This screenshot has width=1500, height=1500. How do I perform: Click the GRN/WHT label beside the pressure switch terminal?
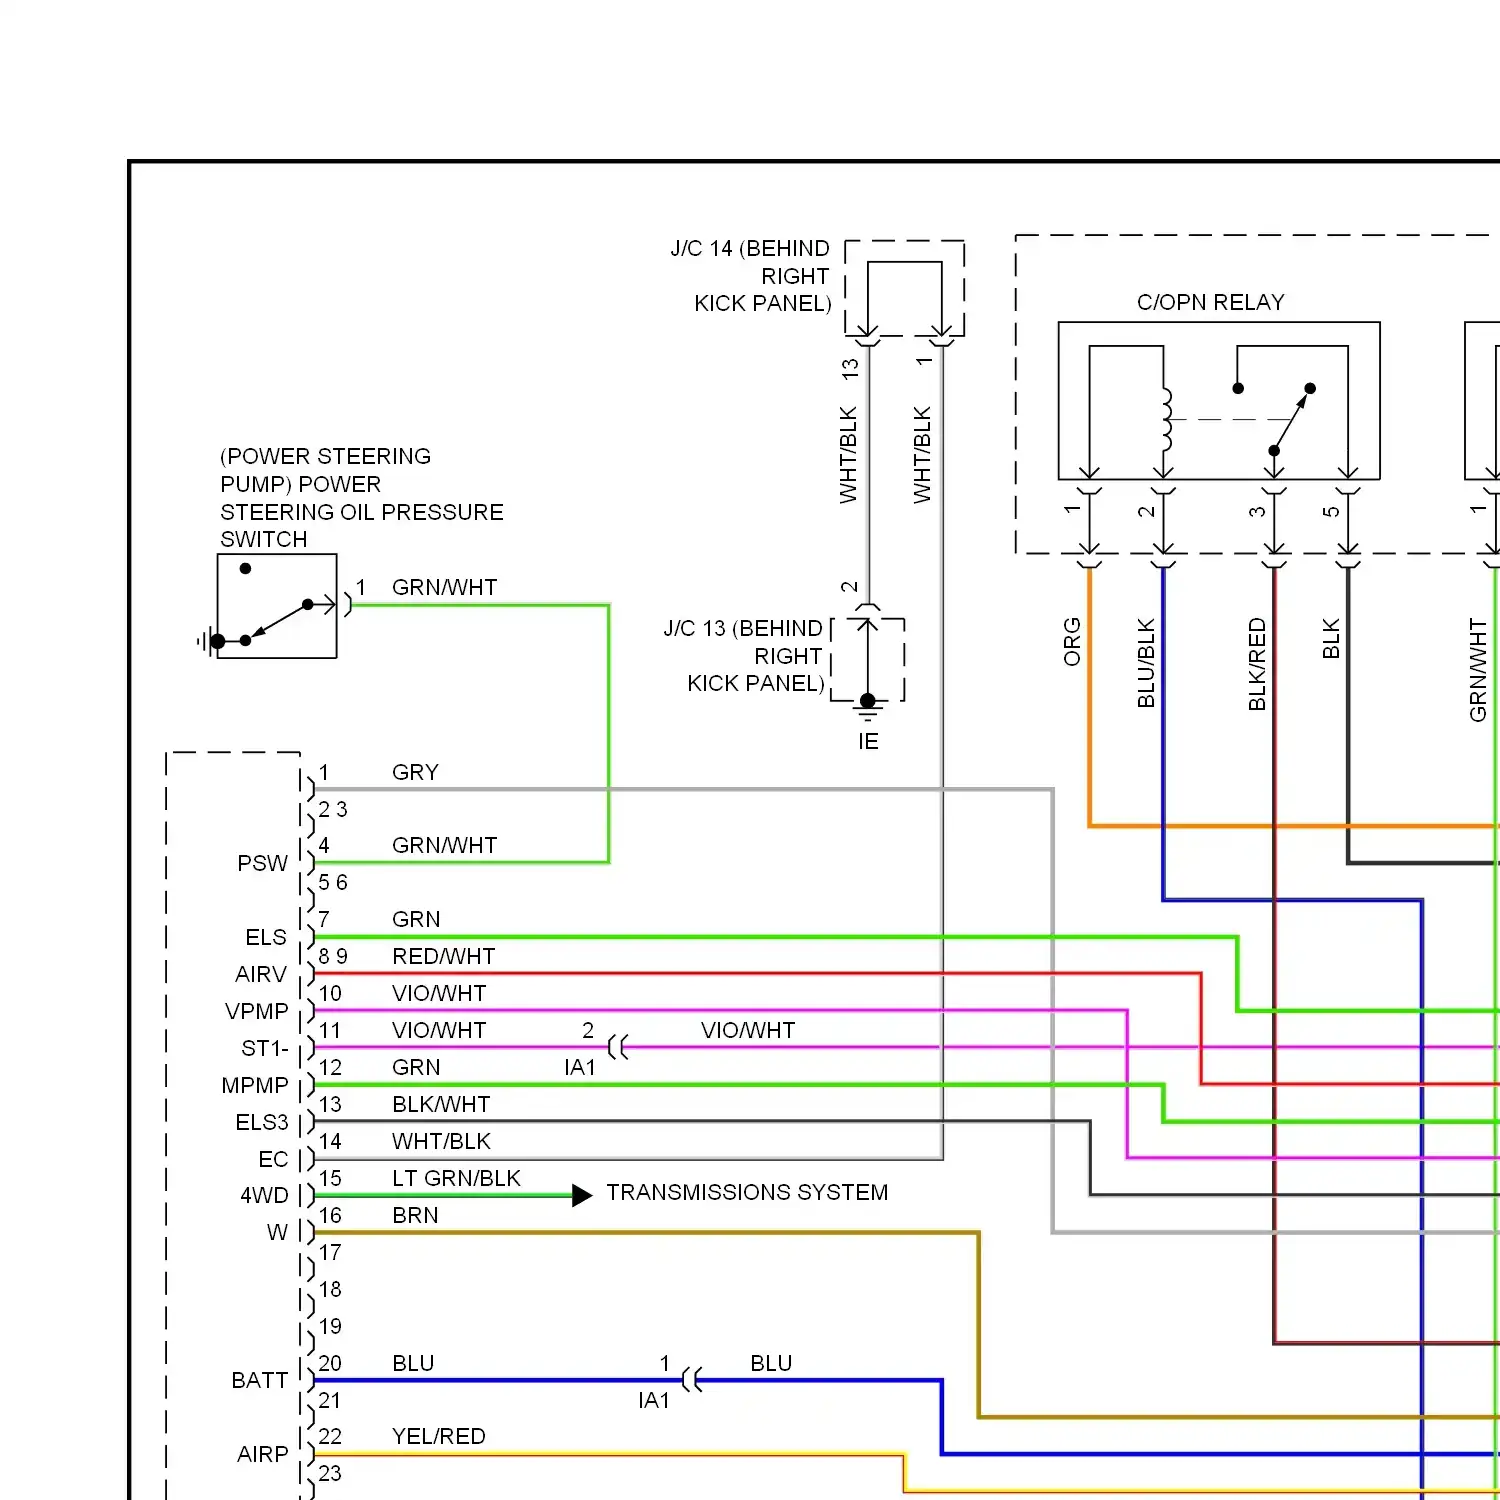[445, 587]
